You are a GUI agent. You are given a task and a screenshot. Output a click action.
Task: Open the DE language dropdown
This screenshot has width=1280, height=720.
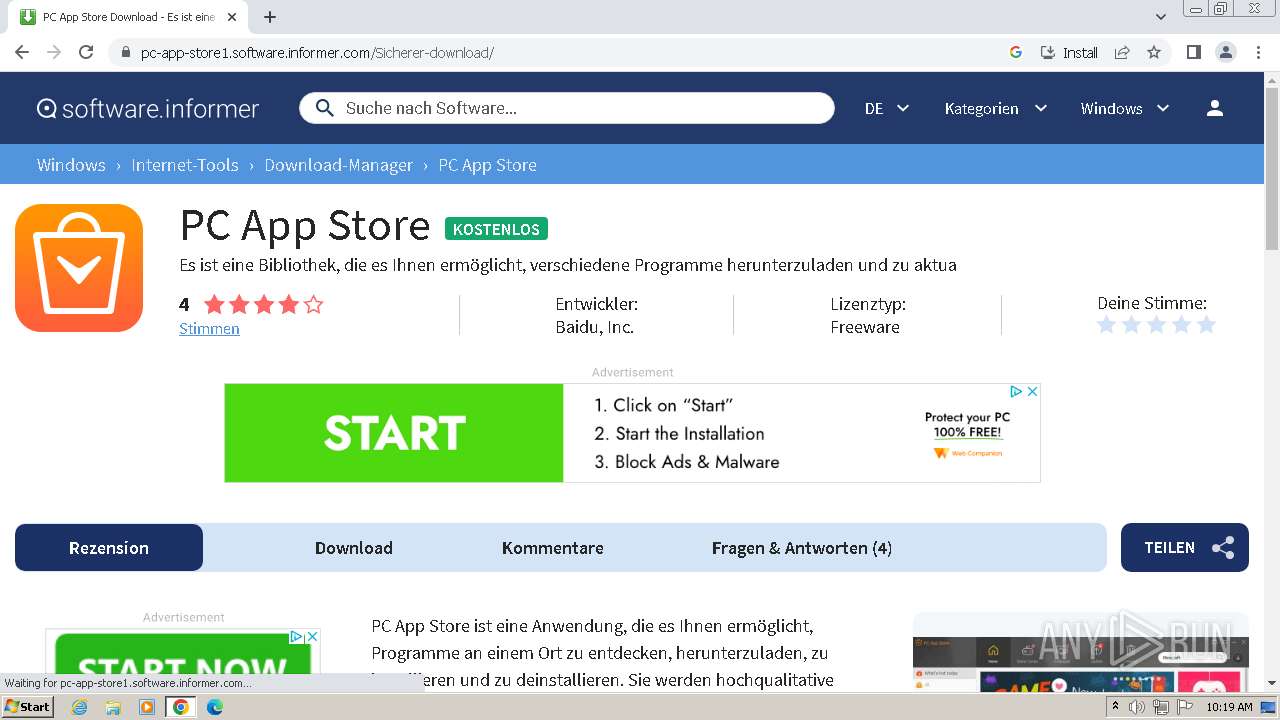(886, 108)
